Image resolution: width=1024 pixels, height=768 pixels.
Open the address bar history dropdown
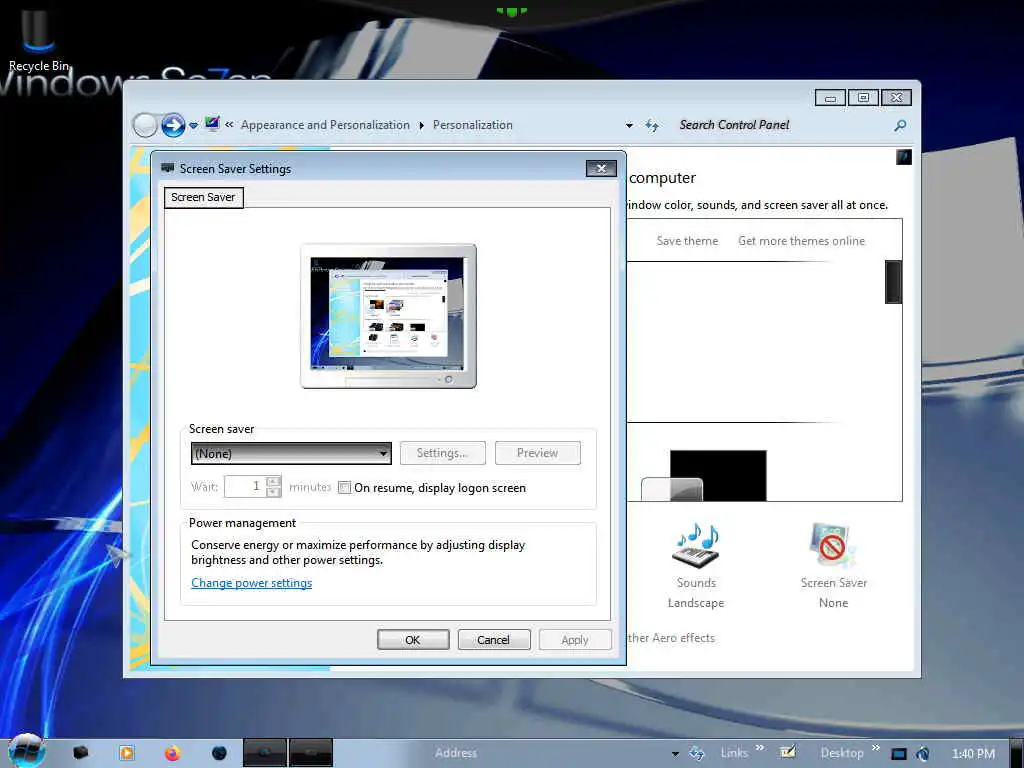(629, 125)
